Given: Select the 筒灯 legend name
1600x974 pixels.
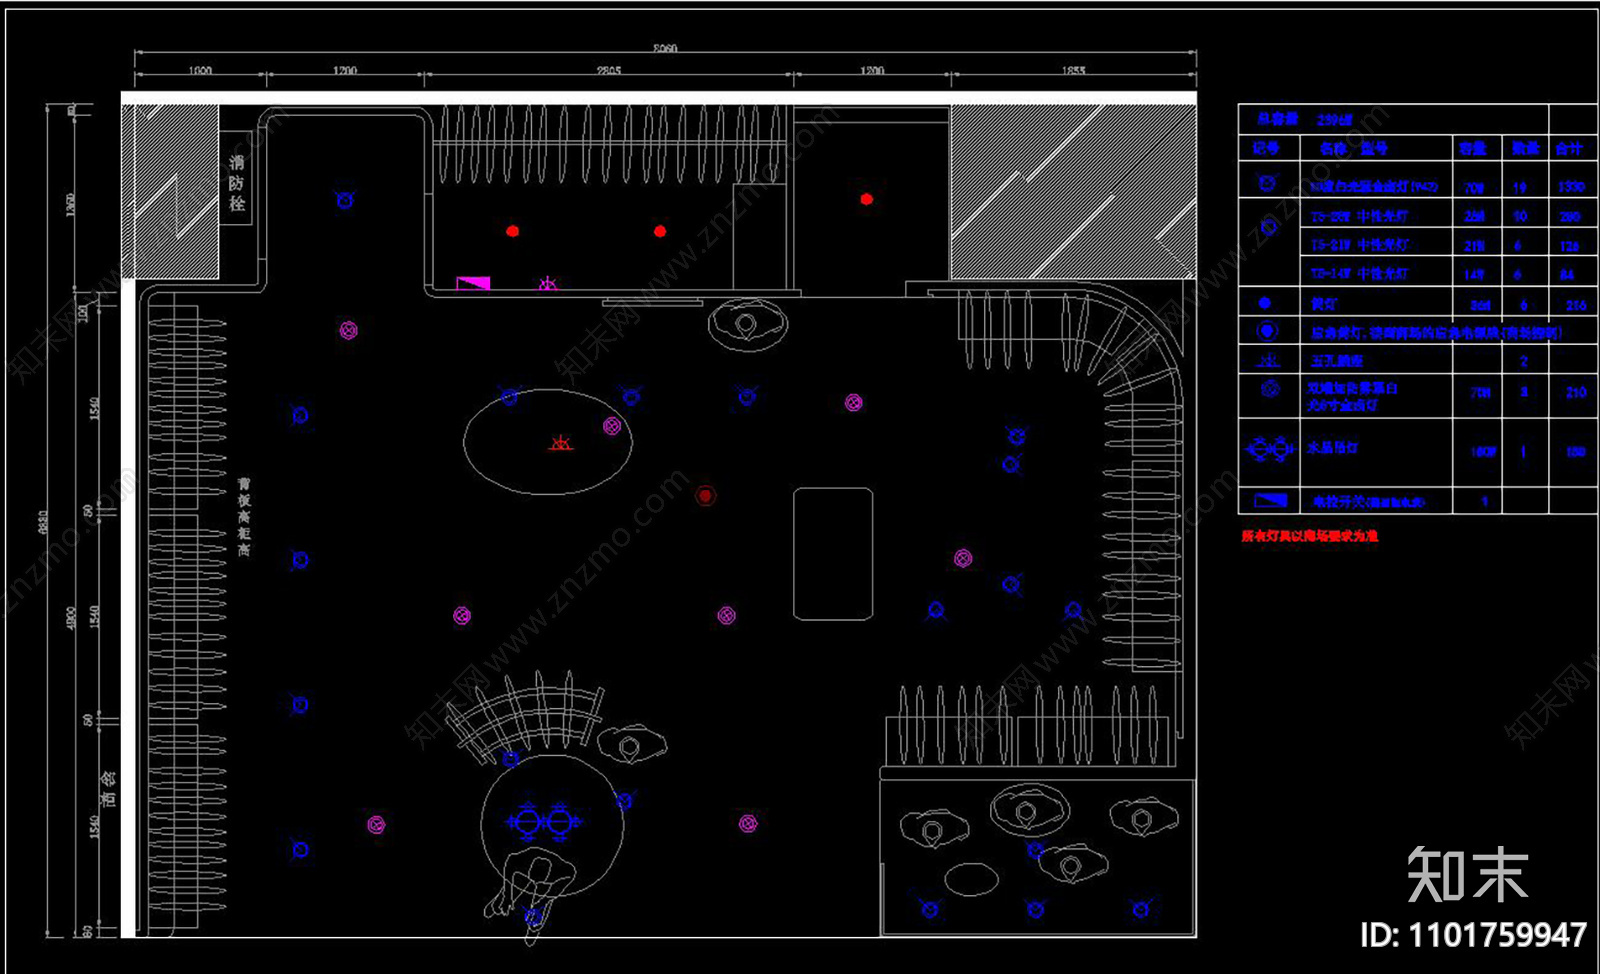Looking at the screenshot, I should click(1323, 303).
